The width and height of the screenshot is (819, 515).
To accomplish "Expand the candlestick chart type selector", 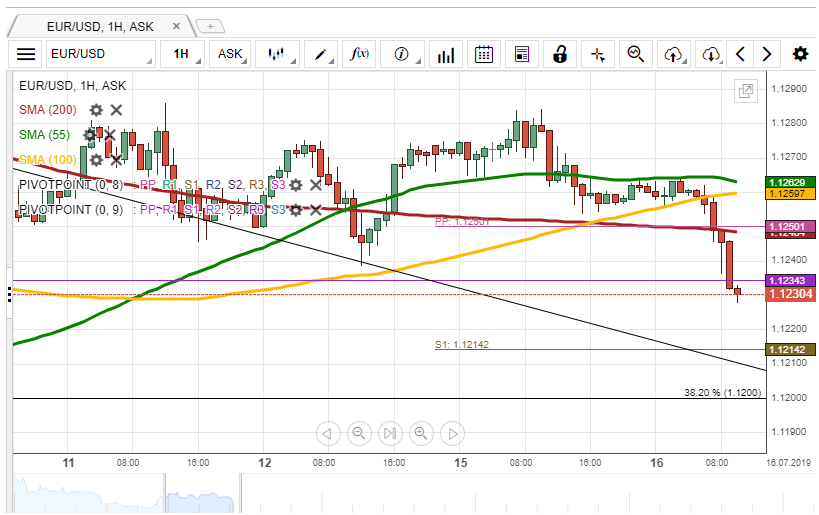I will click(277, 54).
